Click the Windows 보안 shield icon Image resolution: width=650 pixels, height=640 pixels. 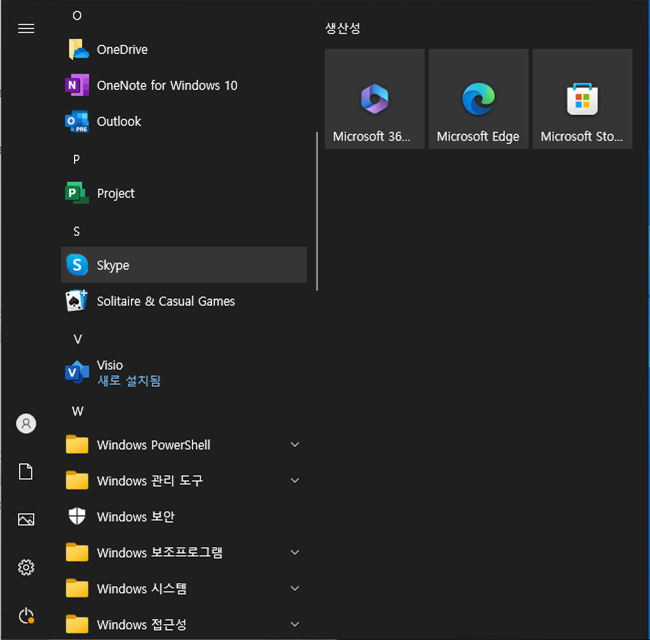(77, 516)
